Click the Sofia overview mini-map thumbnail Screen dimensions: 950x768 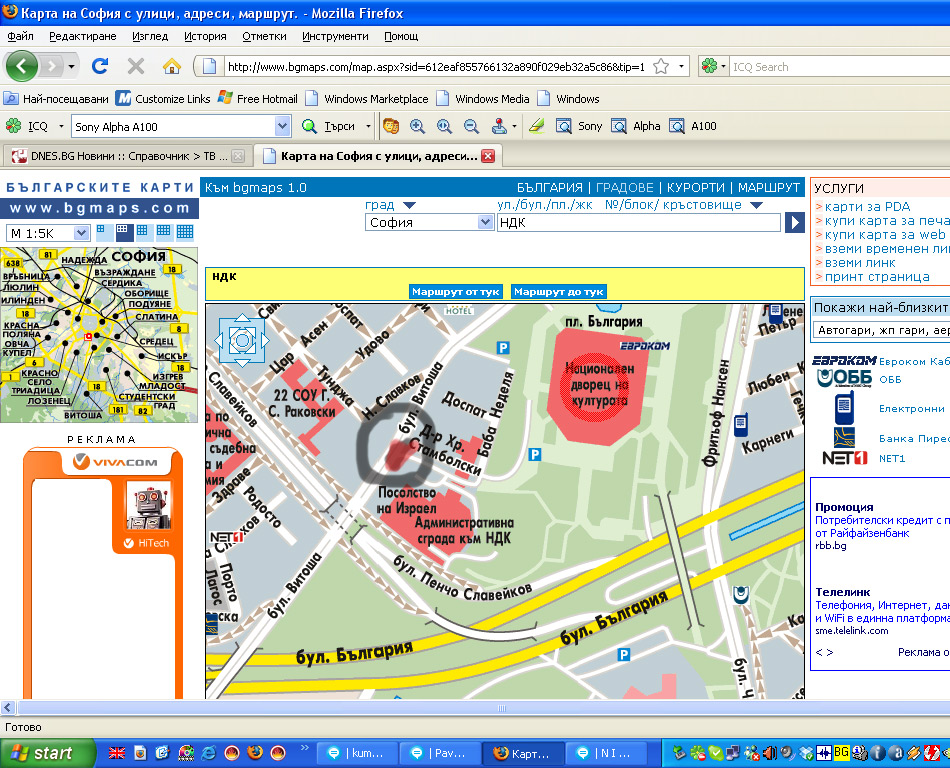point(99,335)
